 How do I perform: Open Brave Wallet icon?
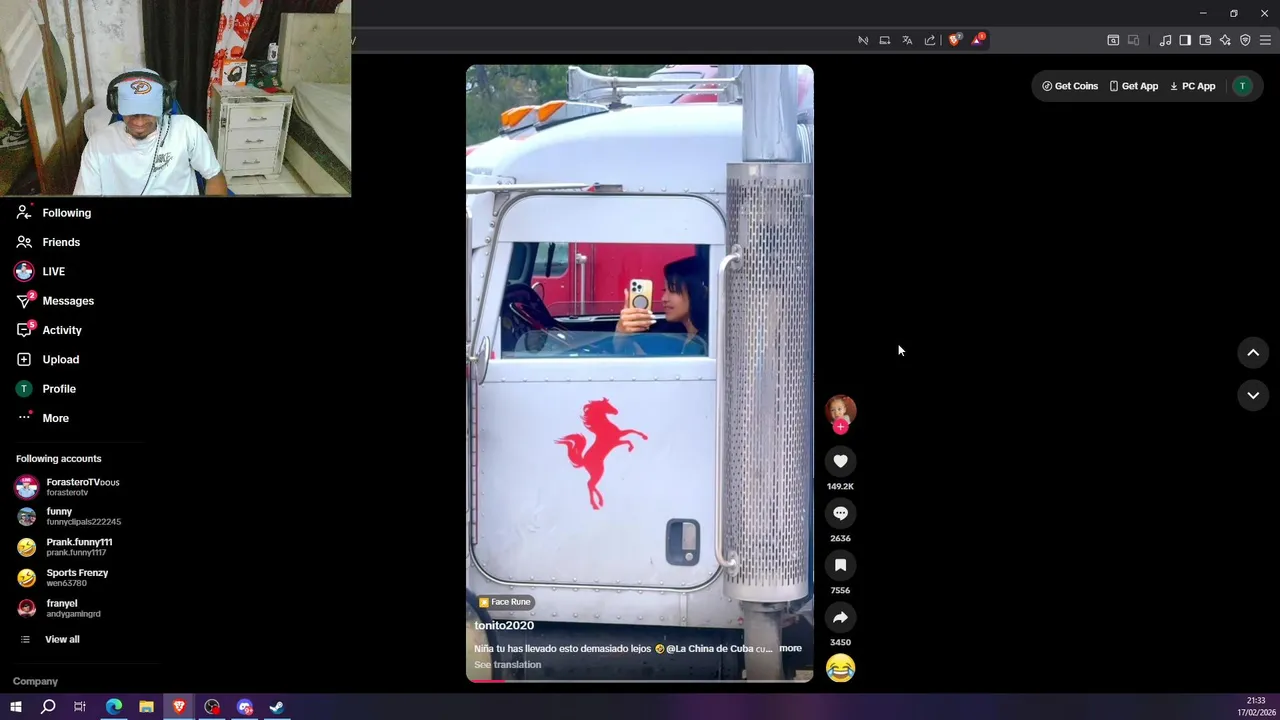pos(1205,40)
